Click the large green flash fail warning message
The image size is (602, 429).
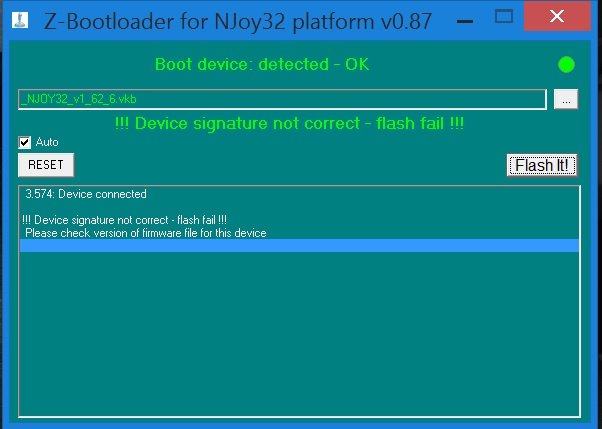[290, 124]
